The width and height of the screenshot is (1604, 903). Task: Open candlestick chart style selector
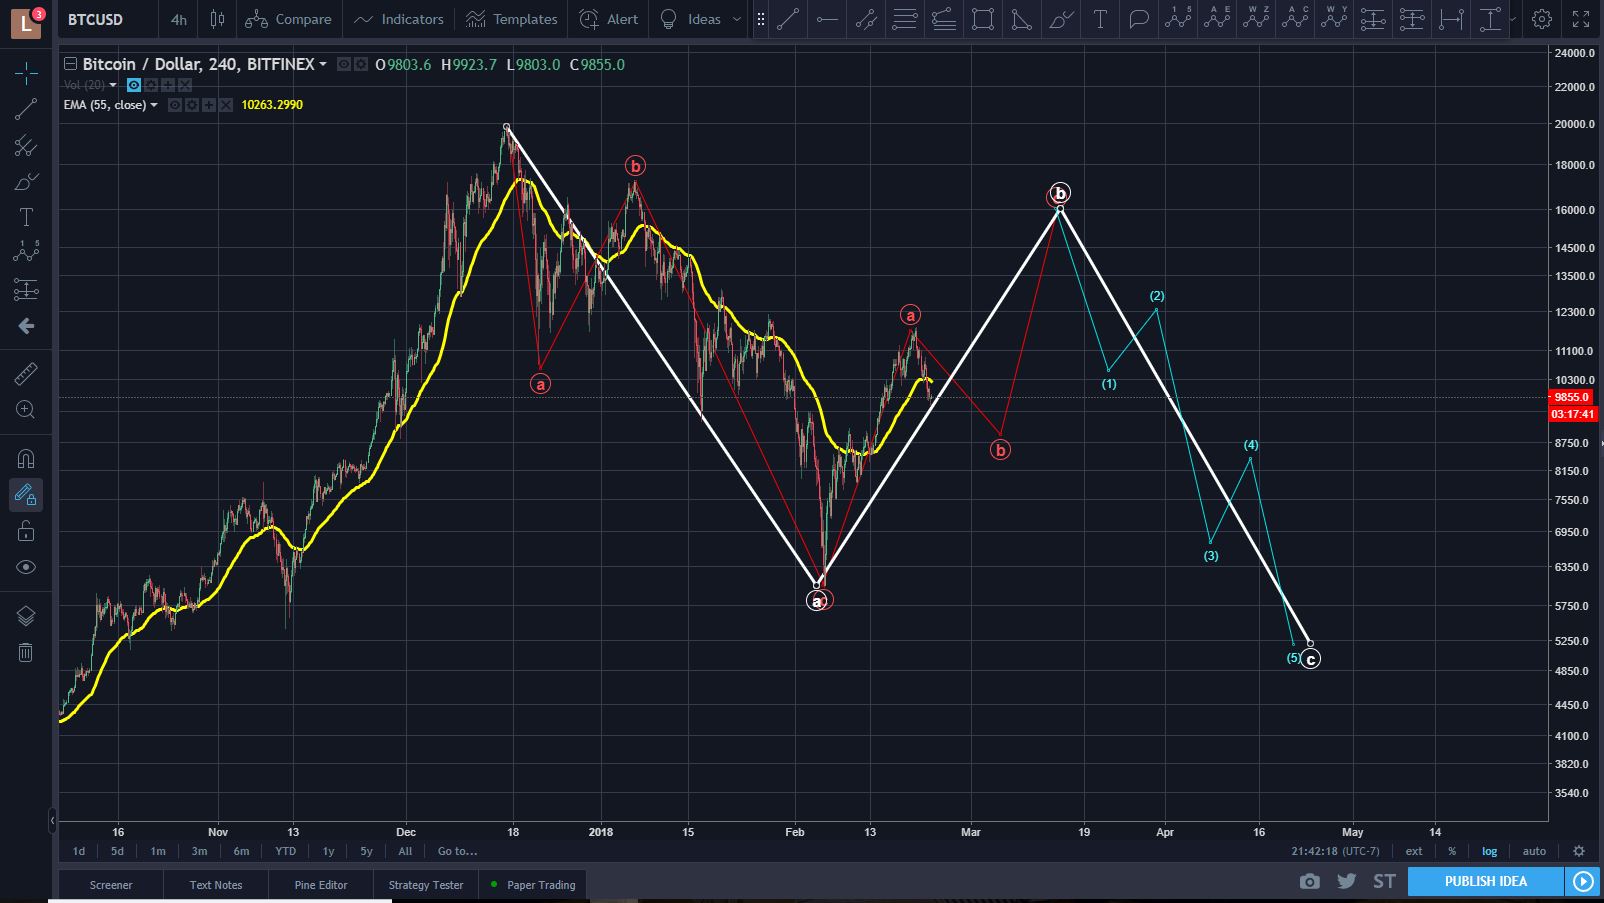(x=217, y=19)
